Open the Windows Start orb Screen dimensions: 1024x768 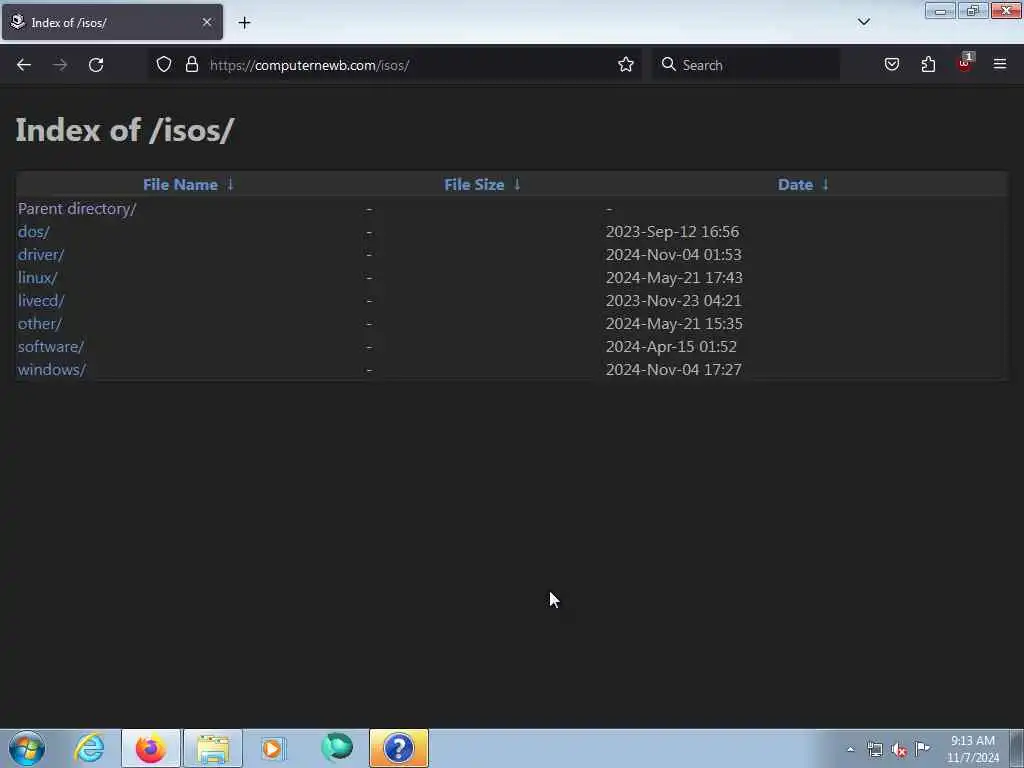(x=27, y=748)
